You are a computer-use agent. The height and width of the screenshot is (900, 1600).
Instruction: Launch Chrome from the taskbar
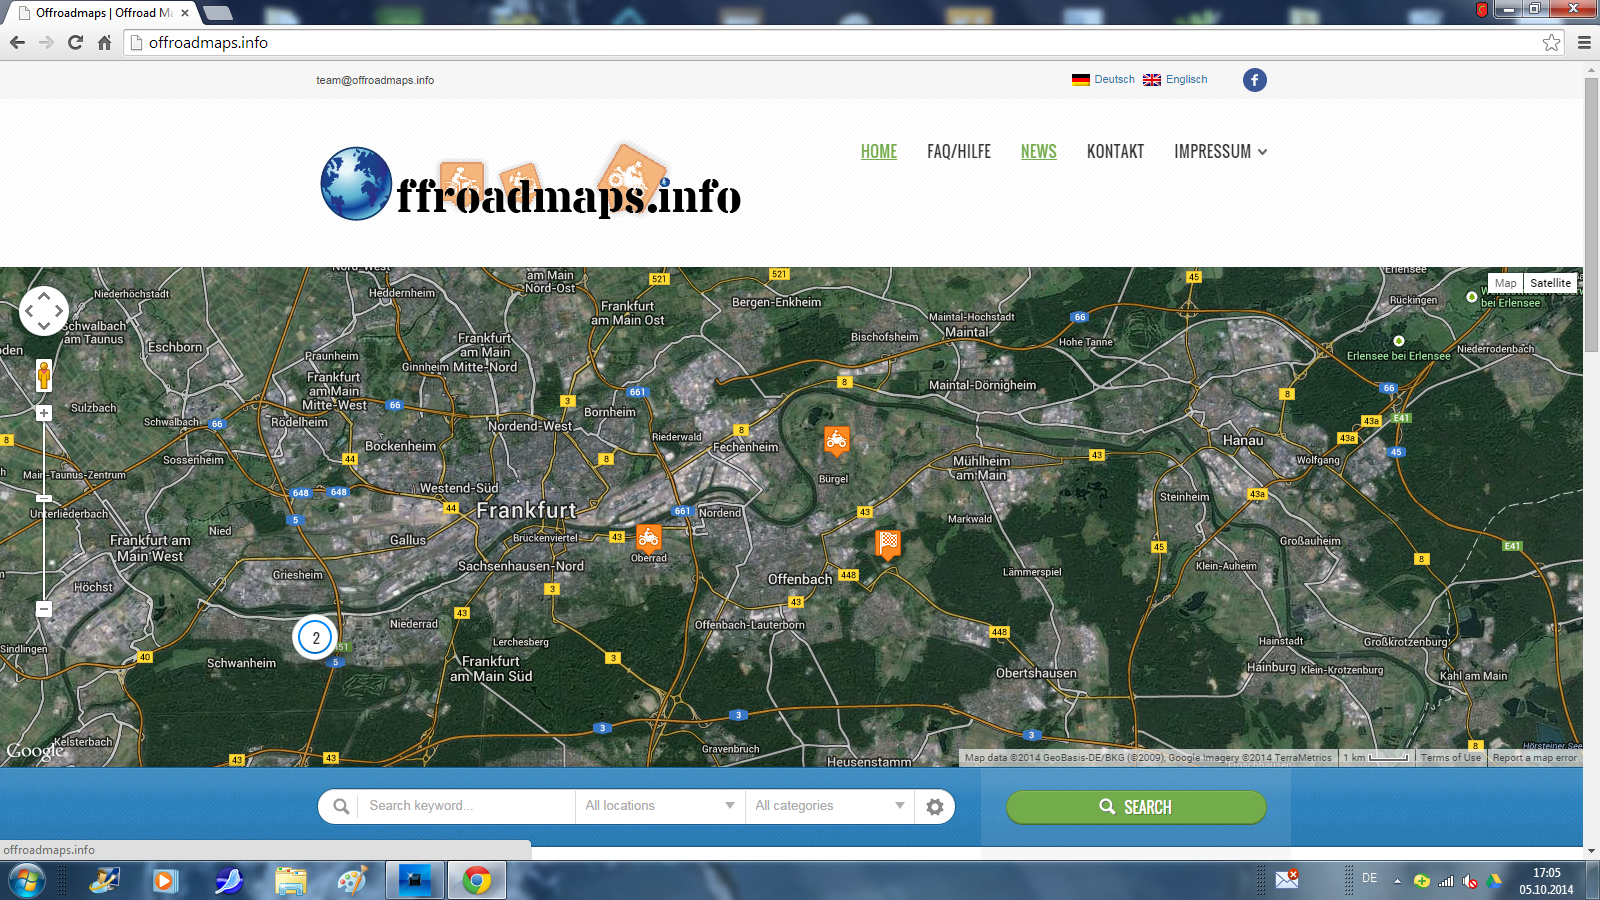[476, 881]
